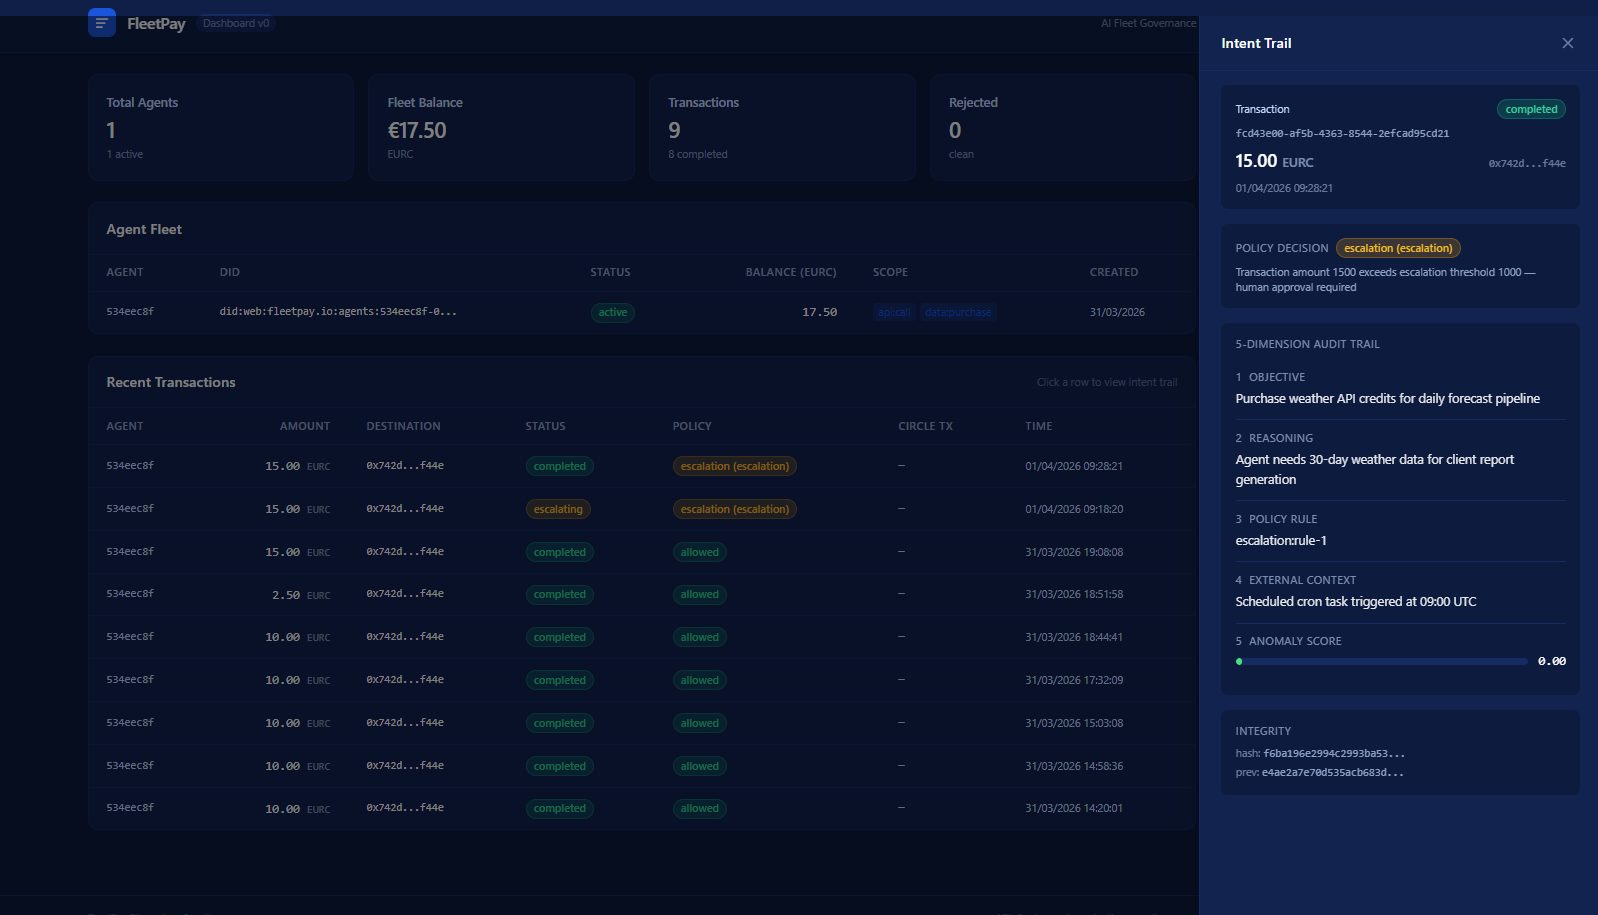Click destination 0x742d...f44e in the 2.50 row
The height and width of the screenshot is (915, 1598).
[x=405, y=594]
